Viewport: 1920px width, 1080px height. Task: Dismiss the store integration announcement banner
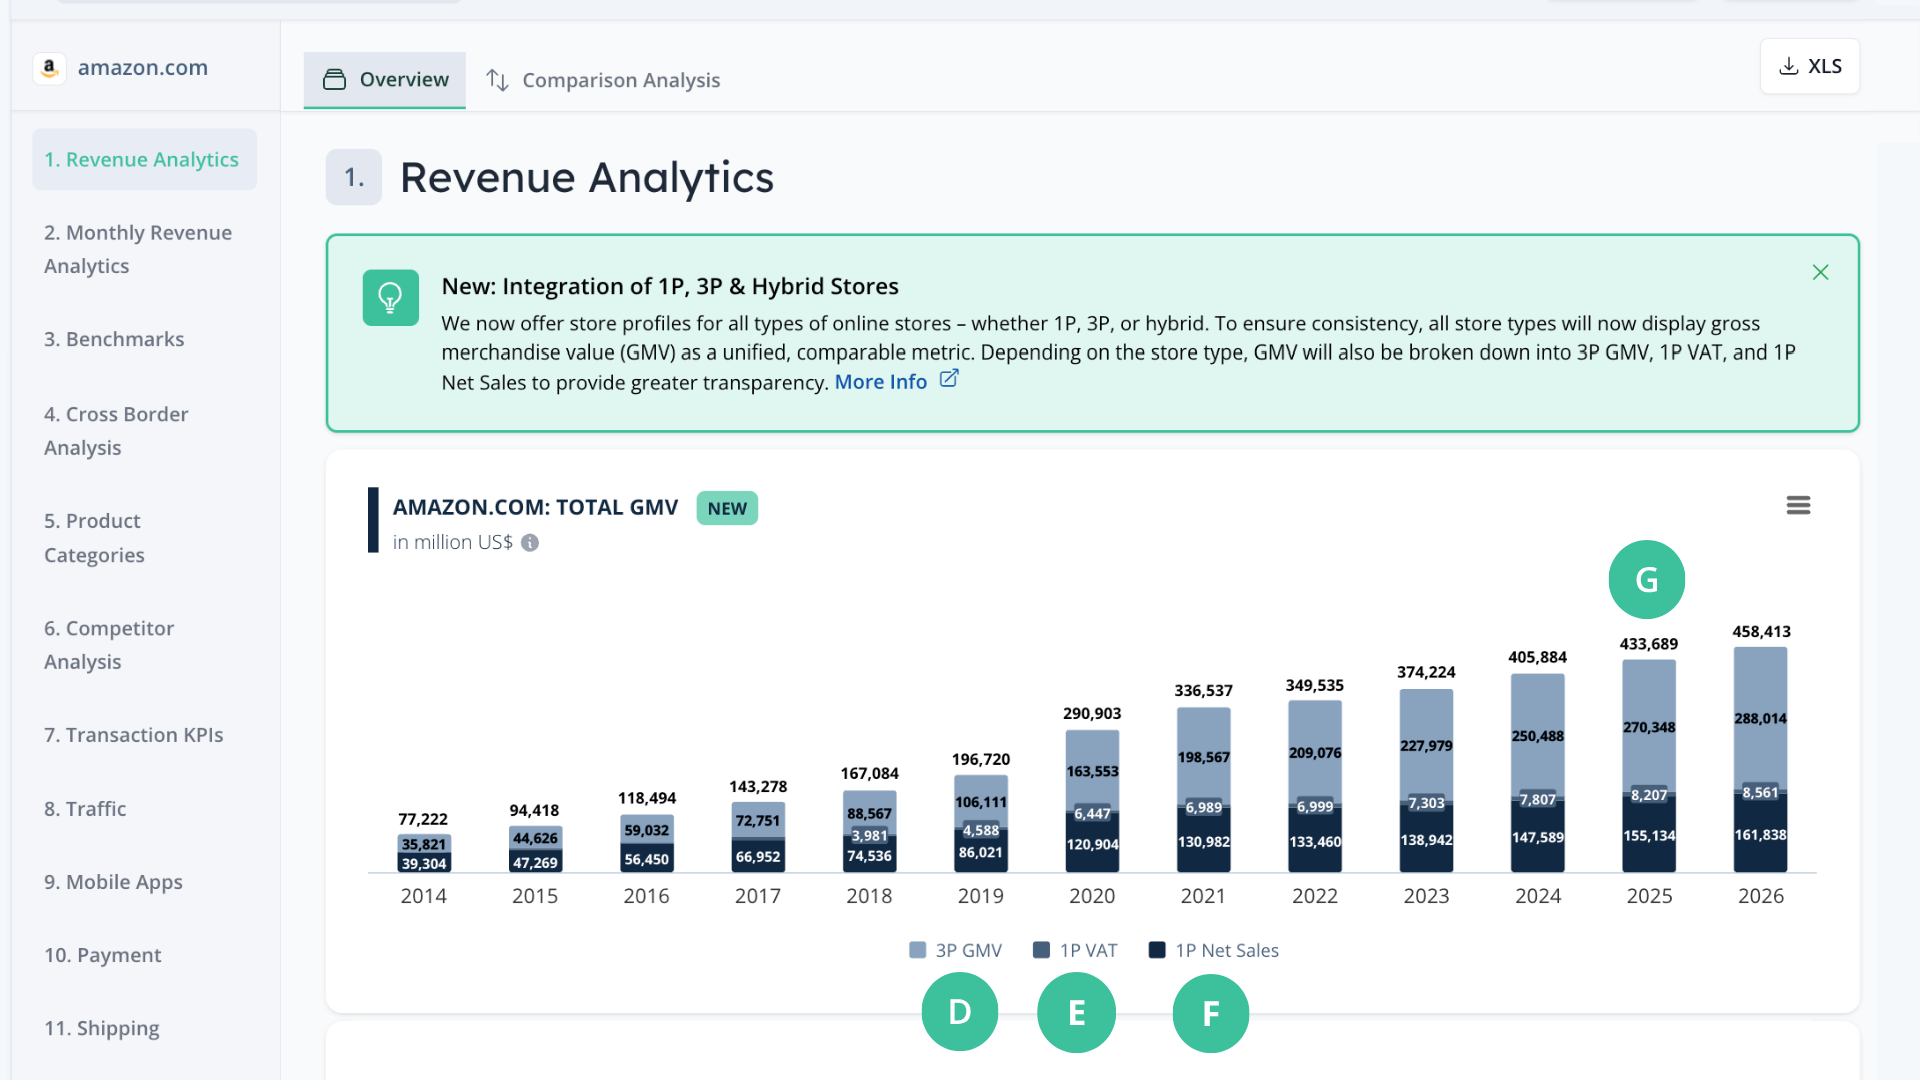point(1820,272)
